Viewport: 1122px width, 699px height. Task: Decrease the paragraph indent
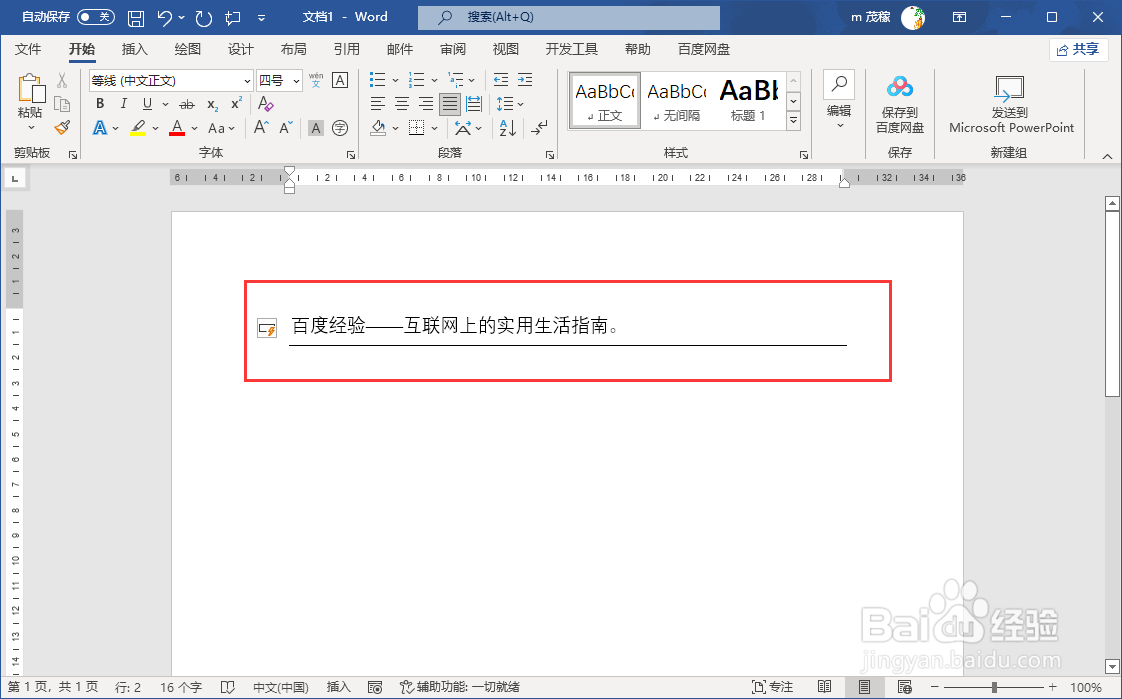pos(501,80)
